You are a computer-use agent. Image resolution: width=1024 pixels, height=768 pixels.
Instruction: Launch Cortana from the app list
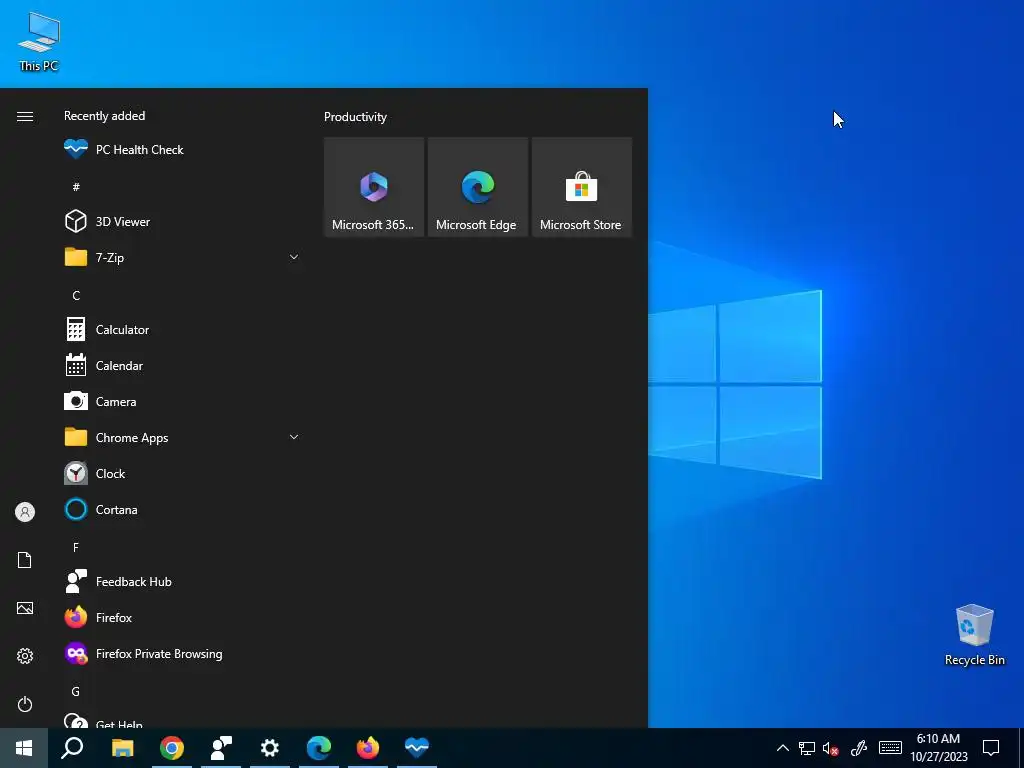(x=181, y=509)
